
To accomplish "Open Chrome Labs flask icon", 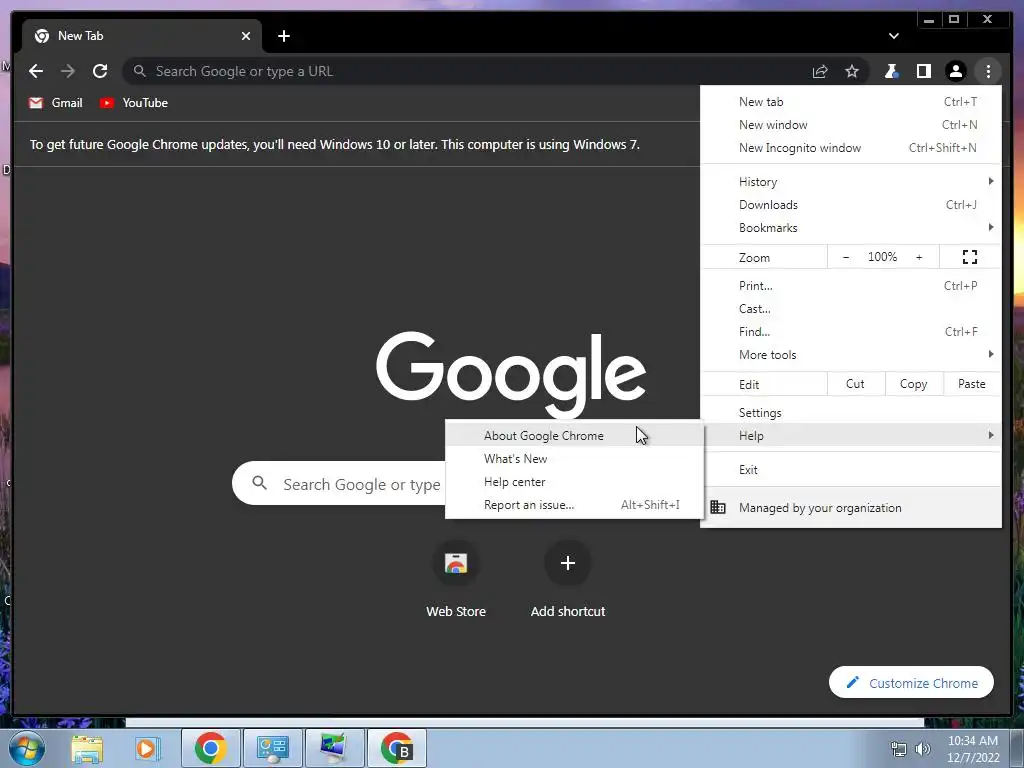I will pos(891,71).
